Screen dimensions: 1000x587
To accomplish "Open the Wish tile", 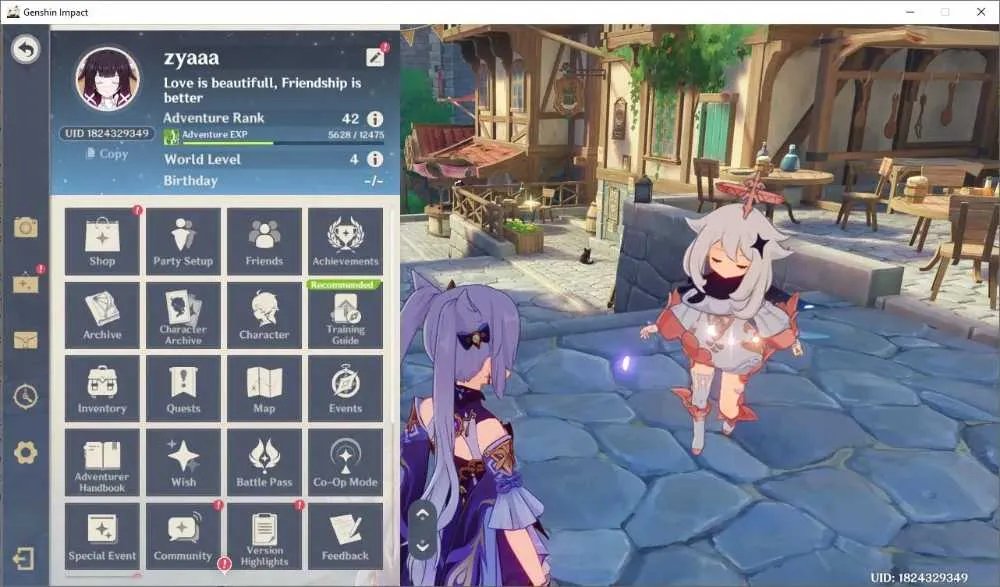I will point(183,463).
